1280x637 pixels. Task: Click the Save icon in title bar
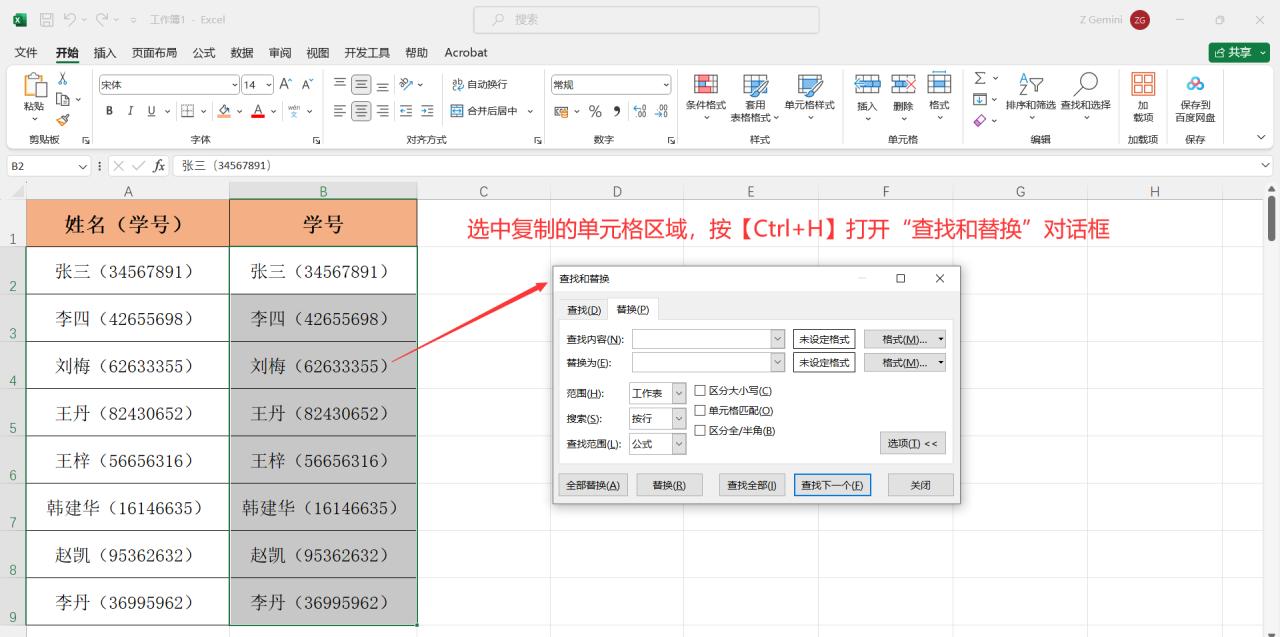(46, 19)
